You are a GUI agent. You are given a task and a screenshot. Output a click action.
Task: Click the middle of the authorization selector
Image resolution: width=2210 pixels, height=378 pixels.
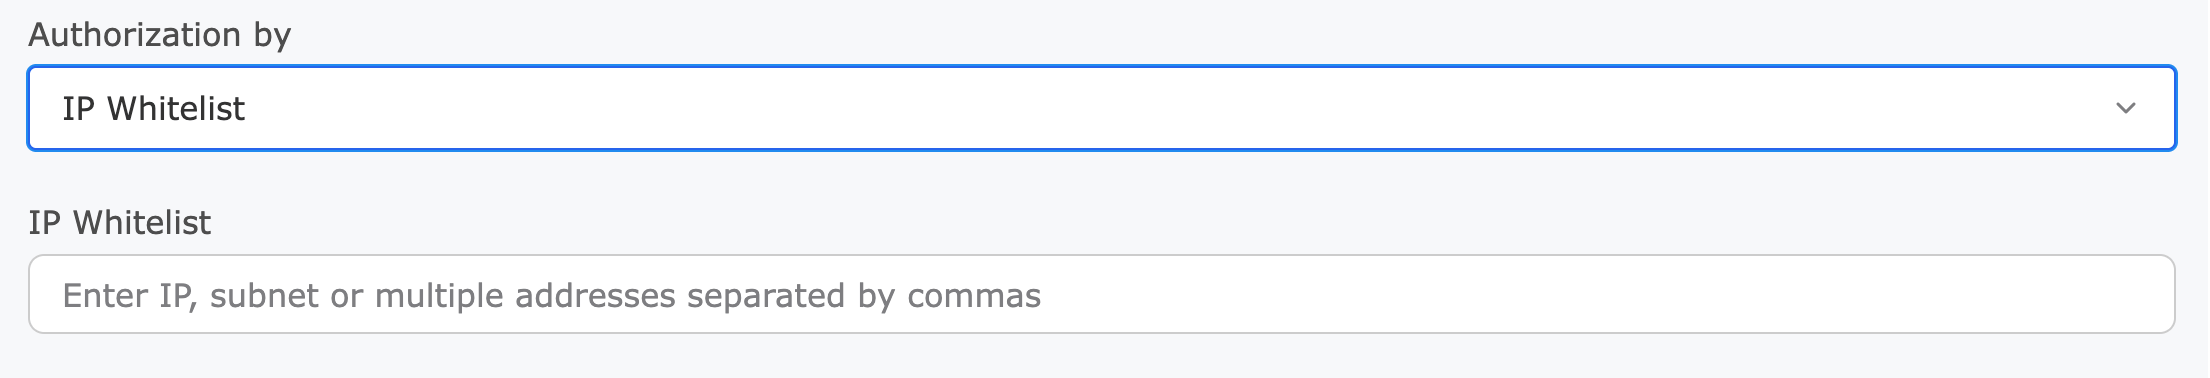click(1101, 108)
